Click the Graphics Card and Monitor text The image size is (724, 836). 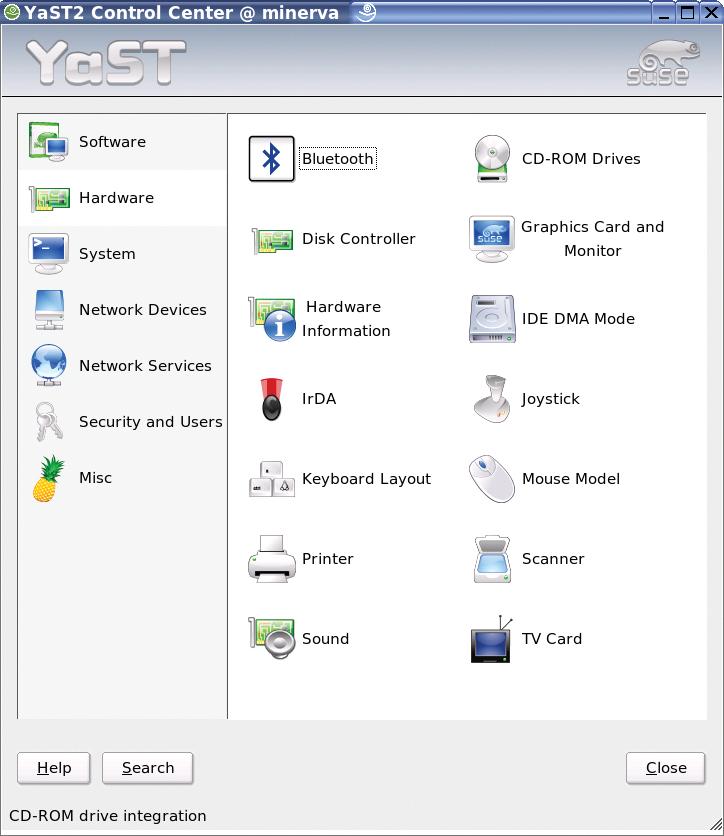[x=592, y=239]
